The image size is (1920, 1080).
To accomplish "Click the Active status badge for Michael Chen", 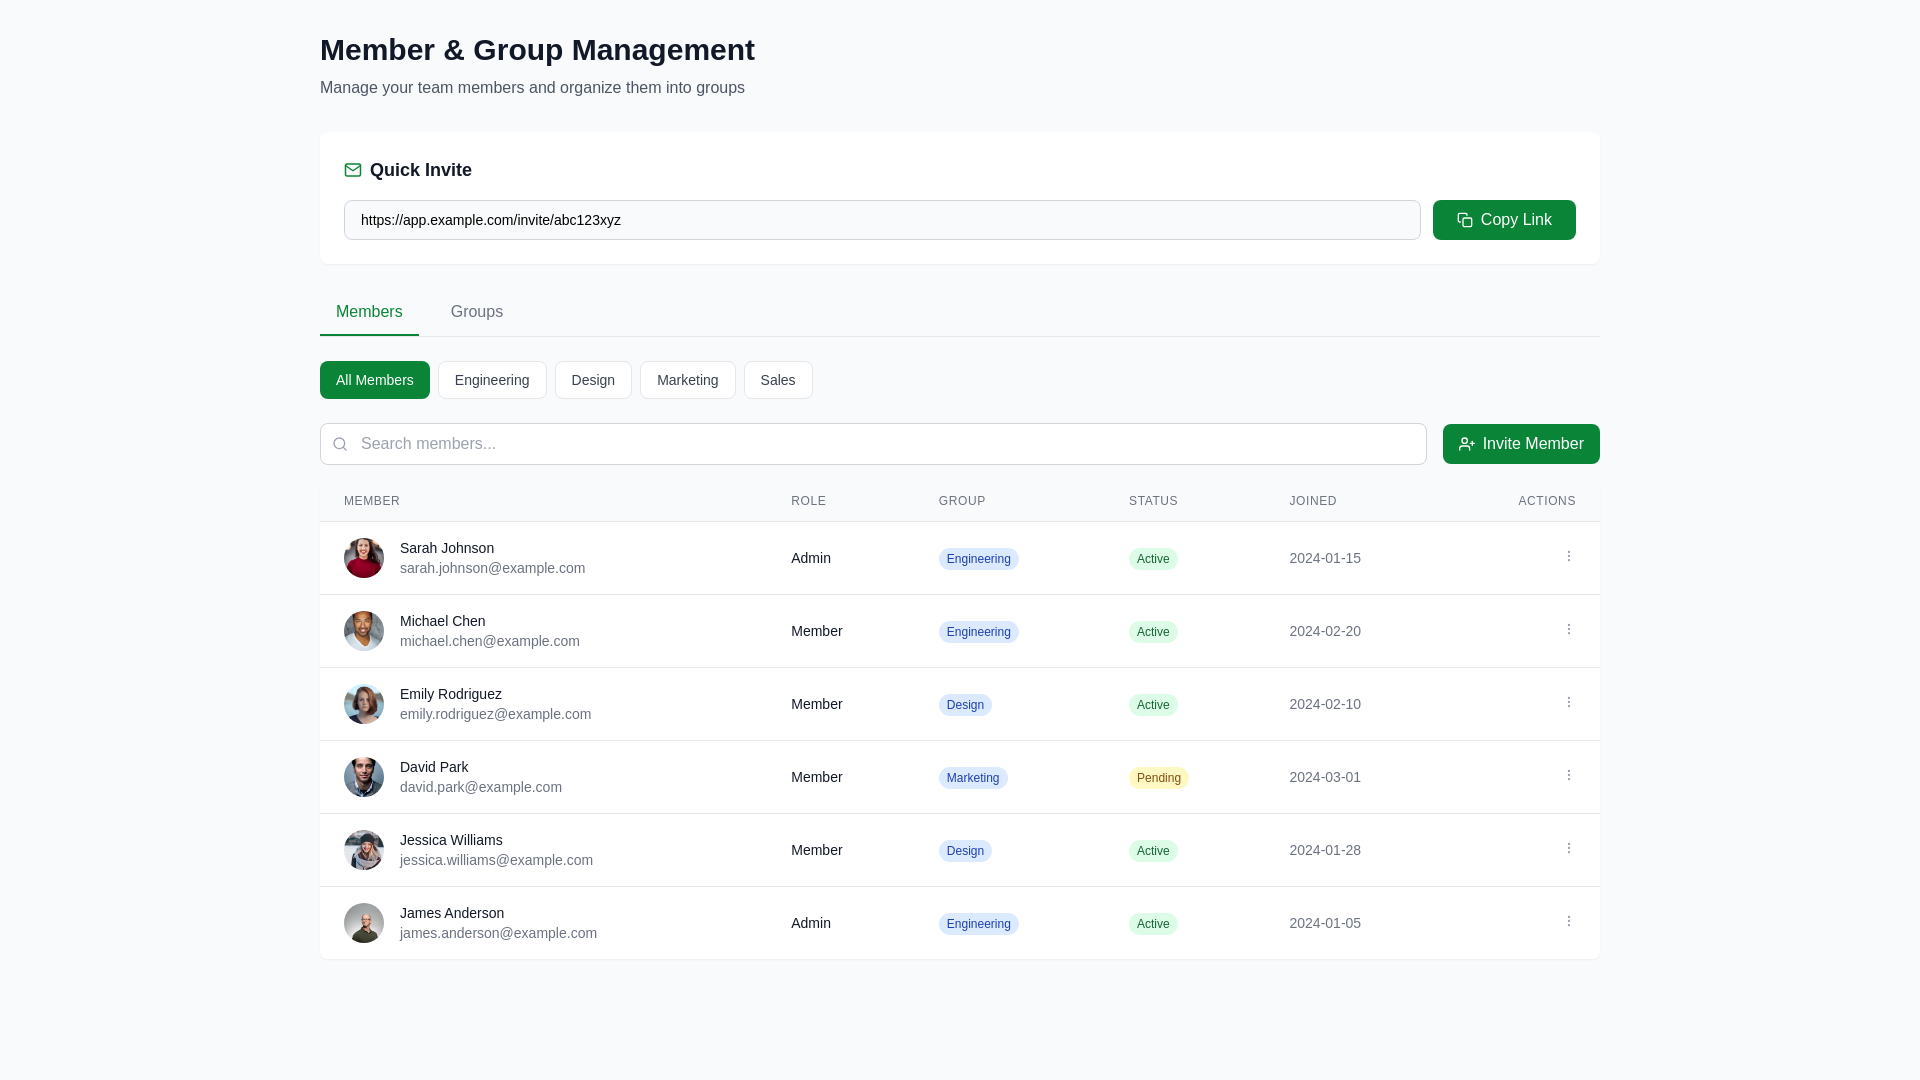I will [1152, 631].
